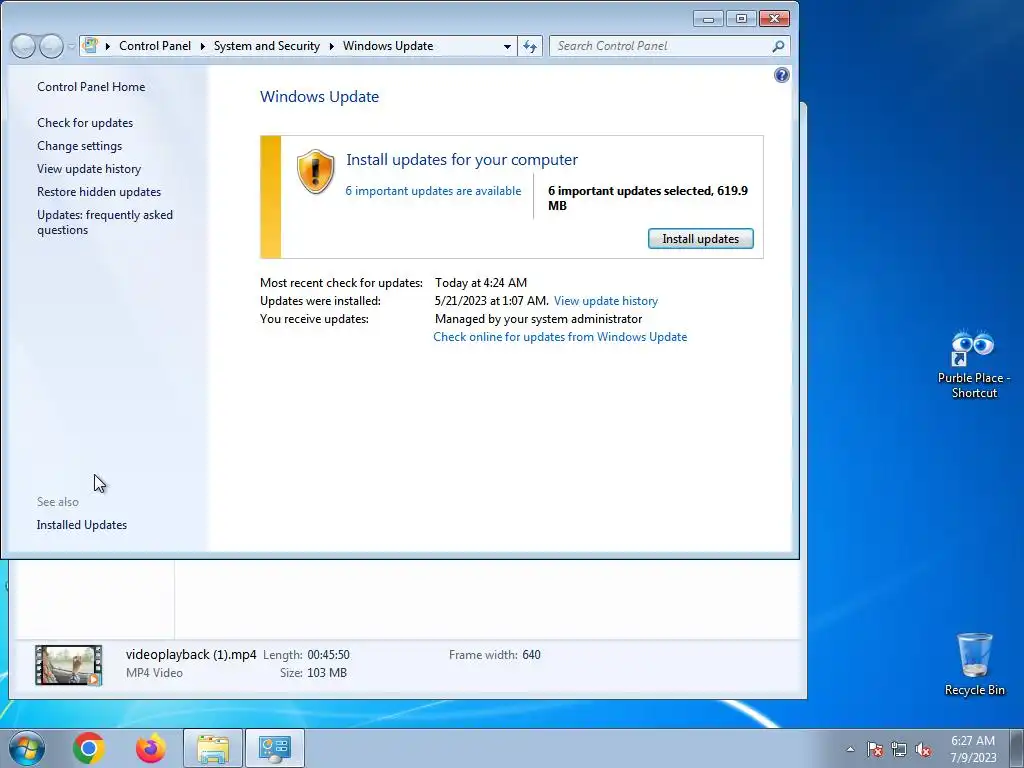Click the Forward navigation arrow
Screen dimensions: 1024x768
51,46
